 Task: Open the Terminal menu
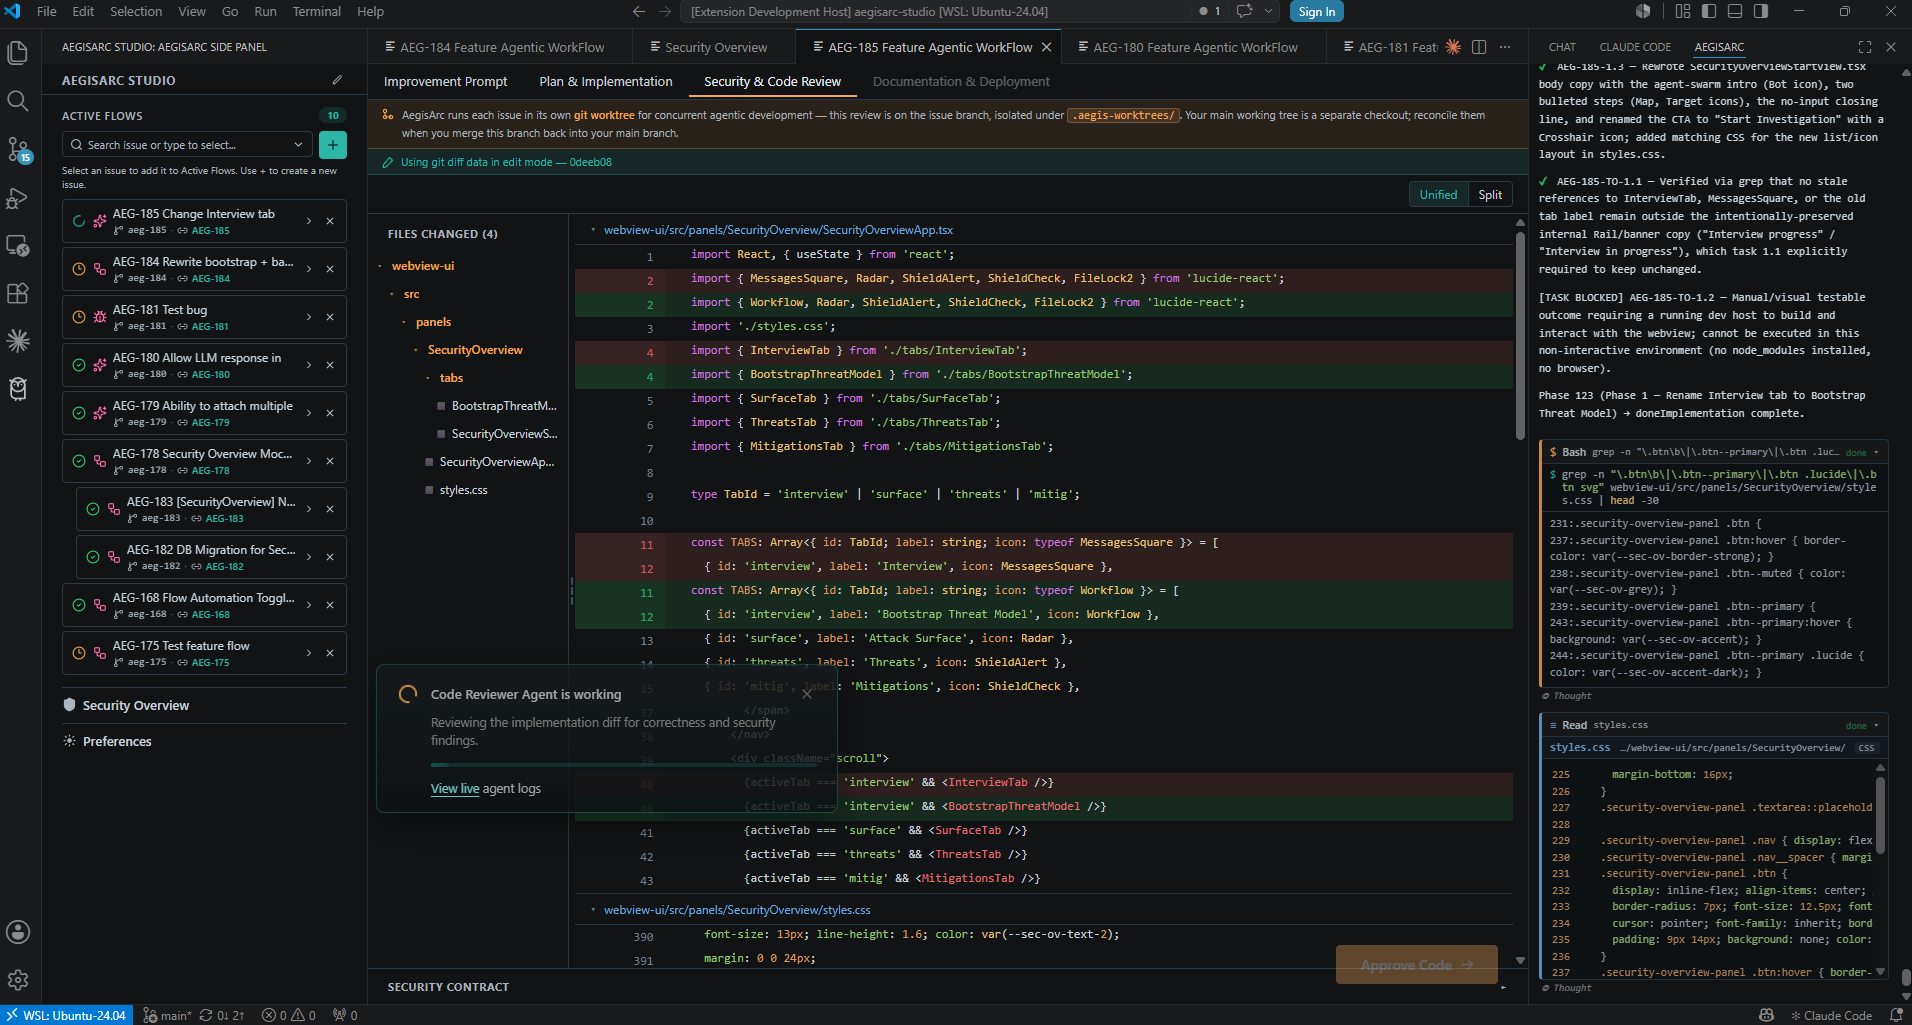(316, 11)
